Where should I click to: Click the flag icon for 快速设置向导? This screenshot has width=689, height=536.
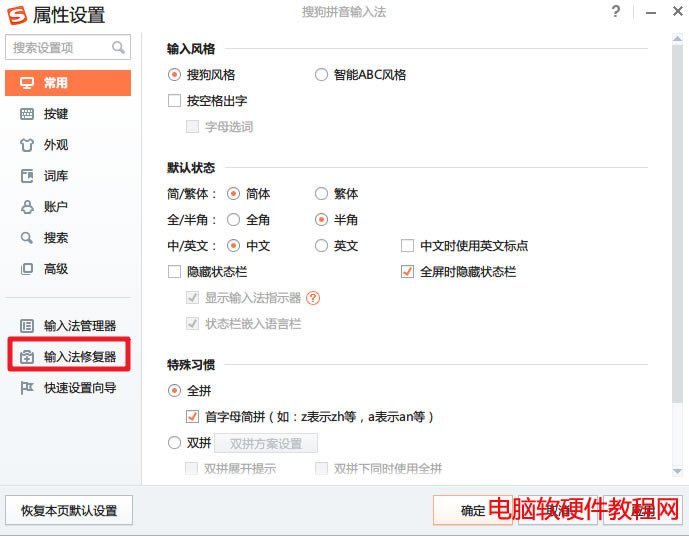pyautogui.click(x=27, y=388)
